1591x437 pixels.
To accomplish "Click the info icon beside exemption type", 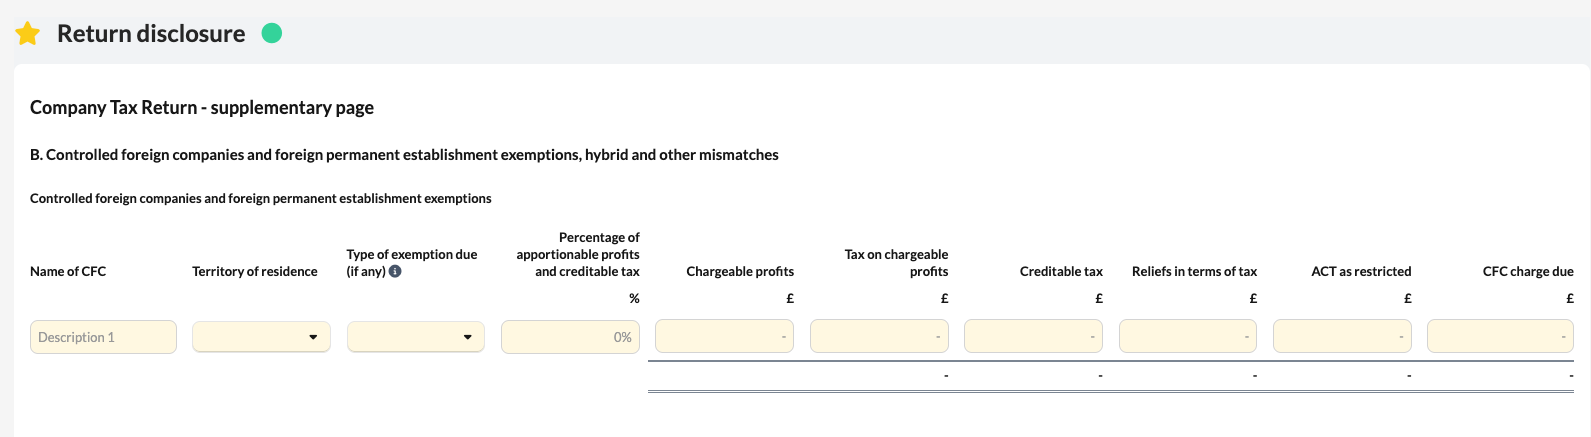I will (x=395, y=271).
